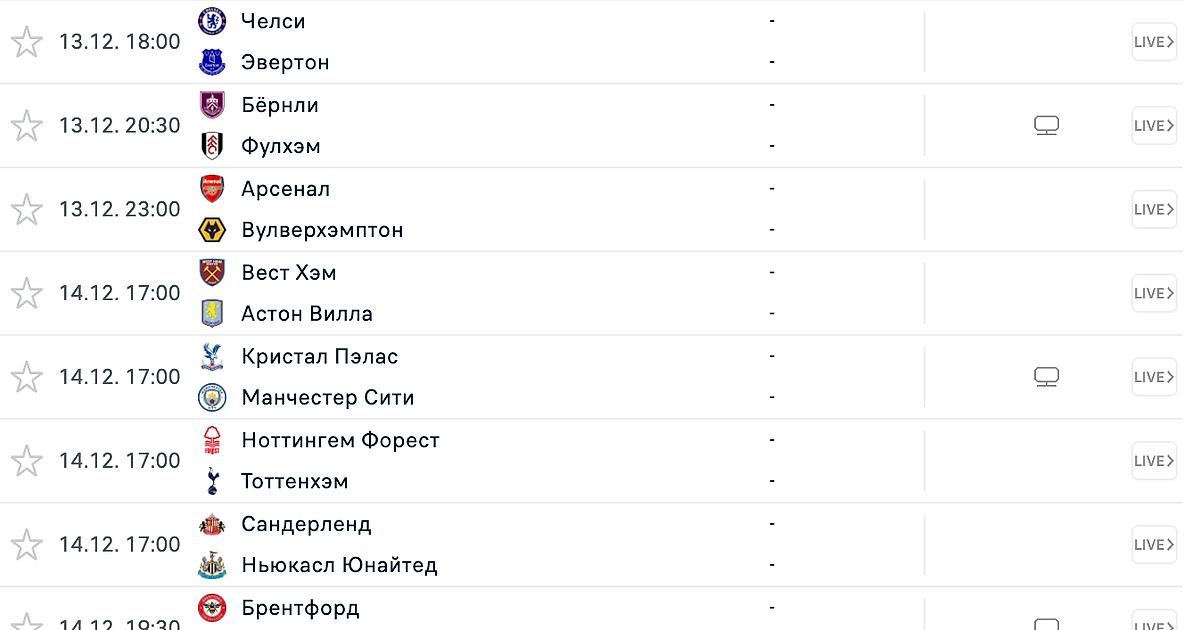Image resolution: width=1200 pixels, height=630 pixels.
Task: Click the TV broadcast icon for Burnley–Fulham
Action: point(1046,126)
